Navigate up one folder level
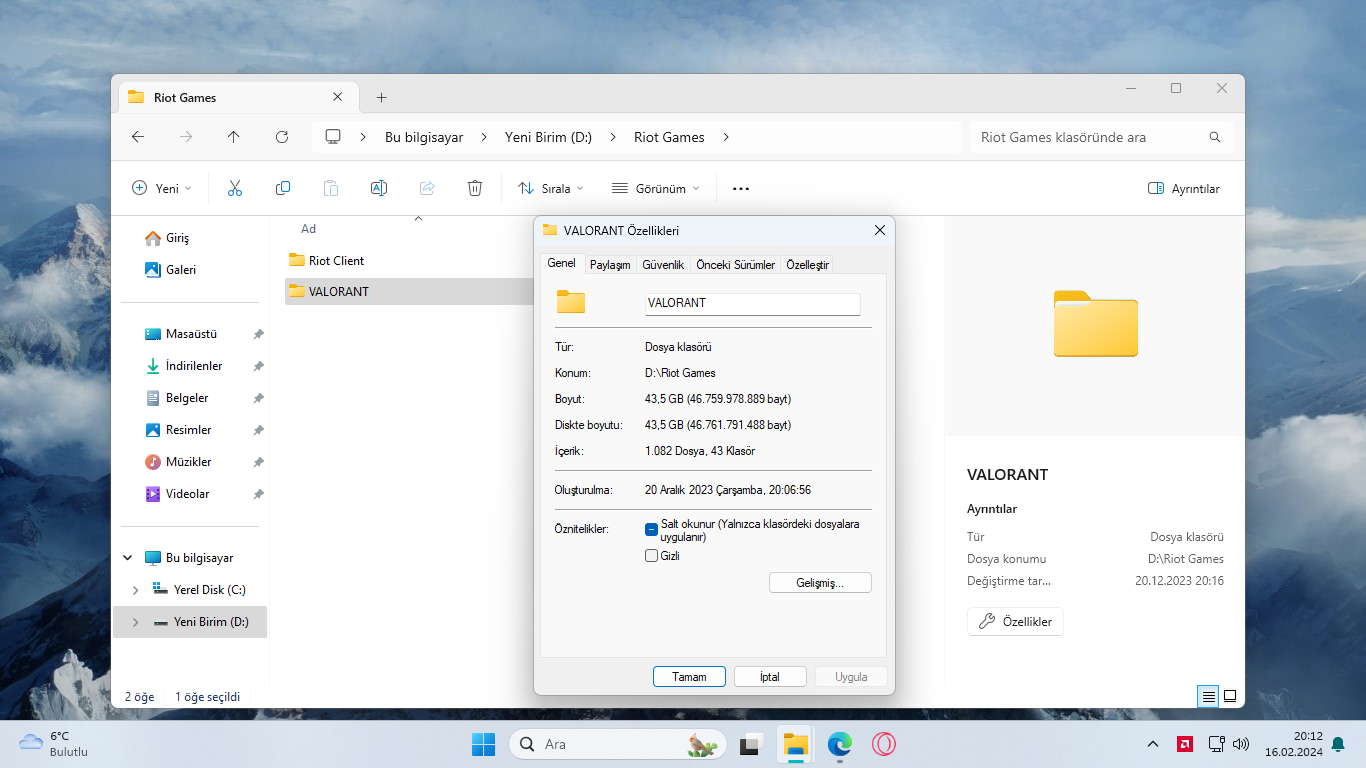Viewport: 1366px width, 768px height. 234,137
